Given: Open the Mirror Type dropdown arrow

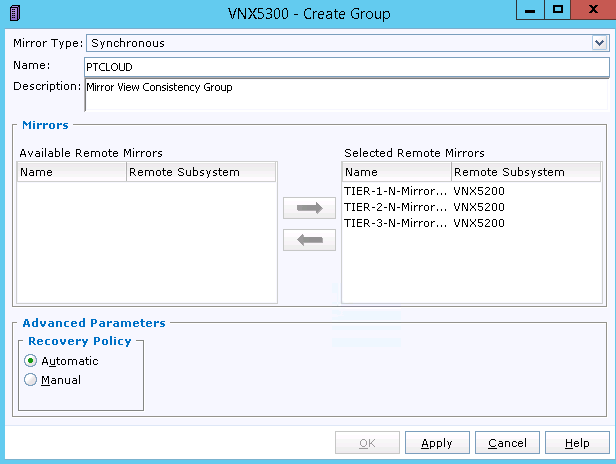Looking at the screenshot, I should [x=600, y=43].
